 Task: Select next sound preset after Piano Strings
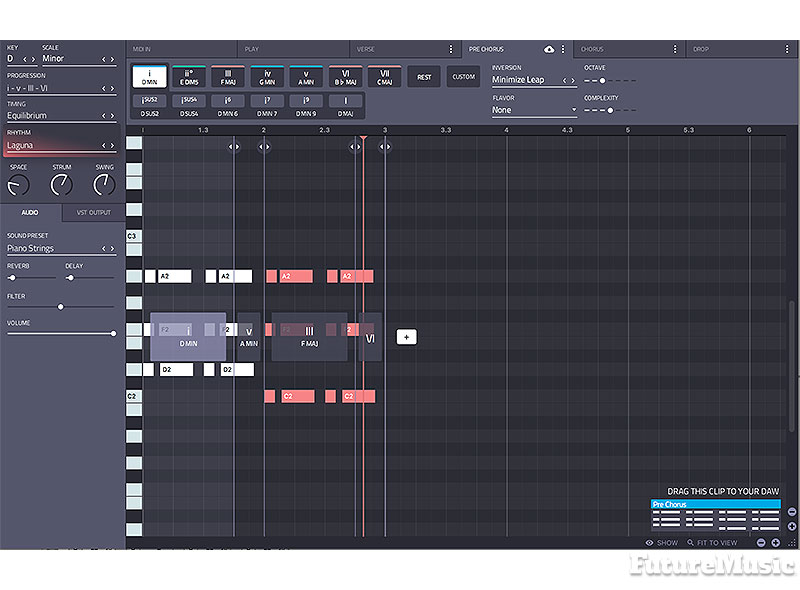[112, 249]
